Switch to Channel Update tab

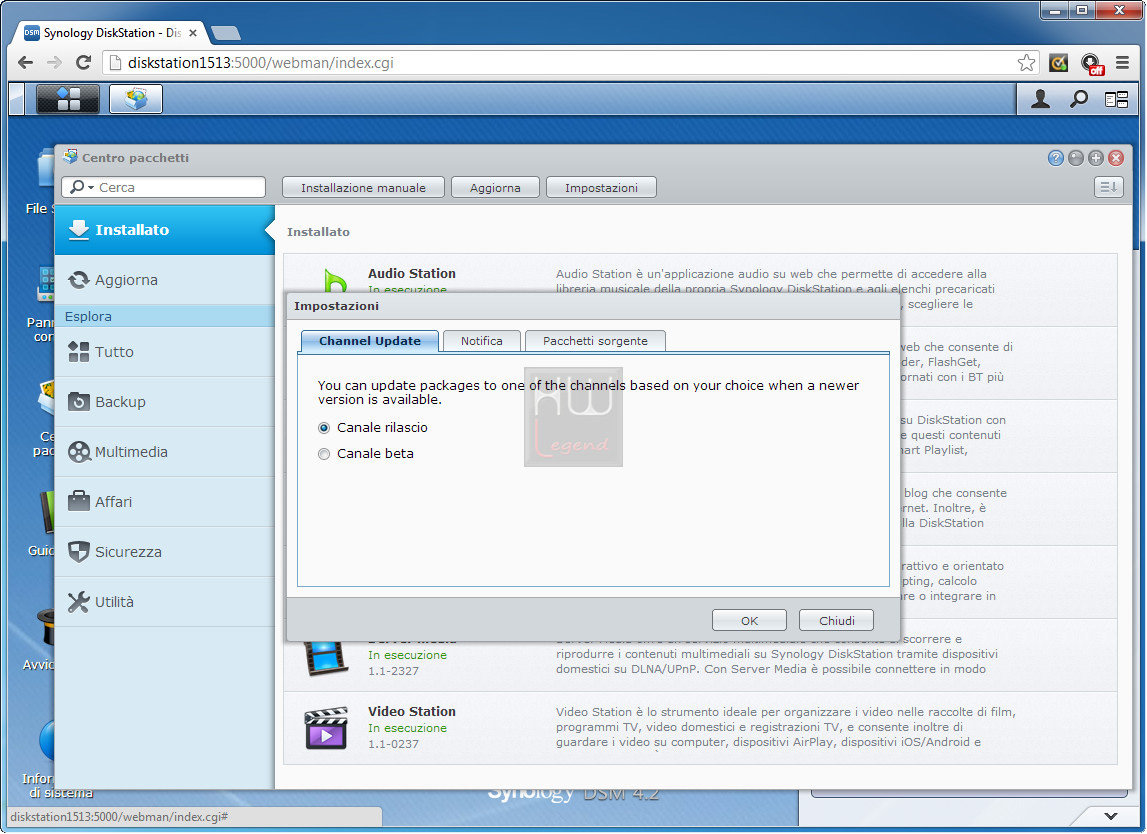click(369, 341)
